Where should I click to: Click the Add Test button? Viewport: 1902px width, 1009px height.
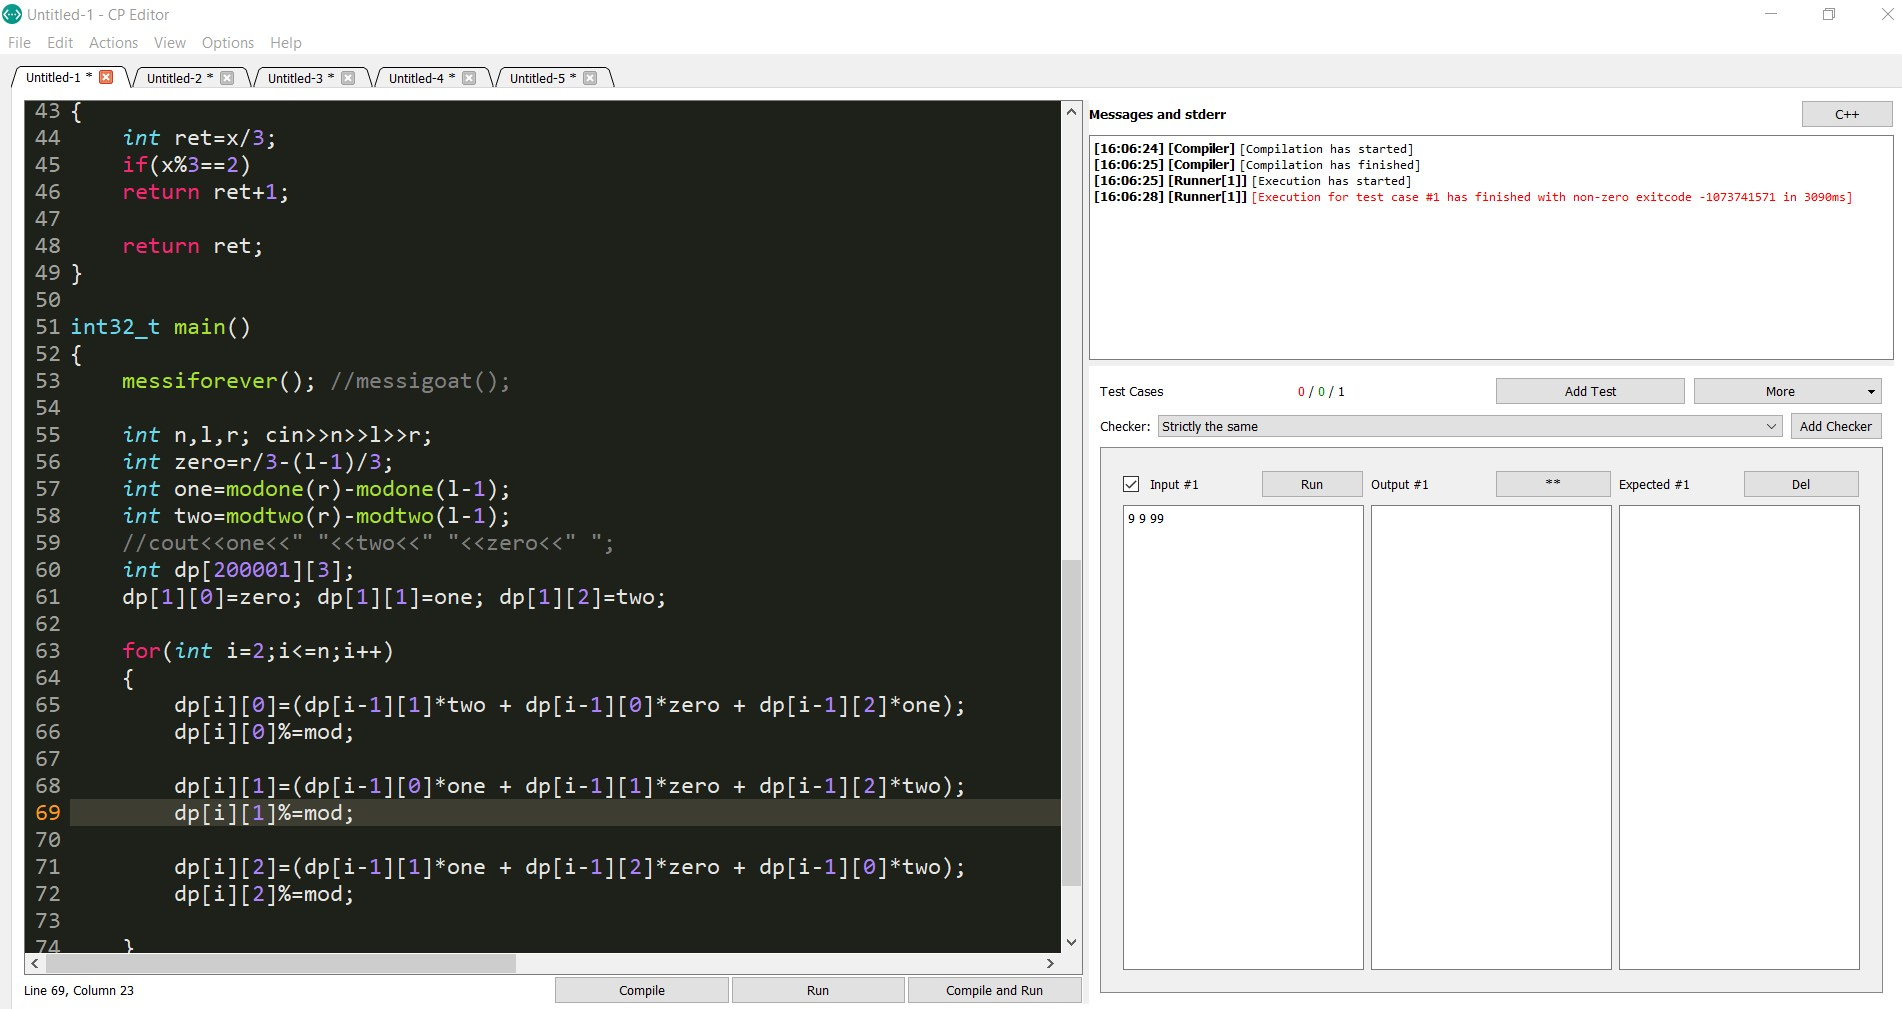click(x=1589, y=391)
